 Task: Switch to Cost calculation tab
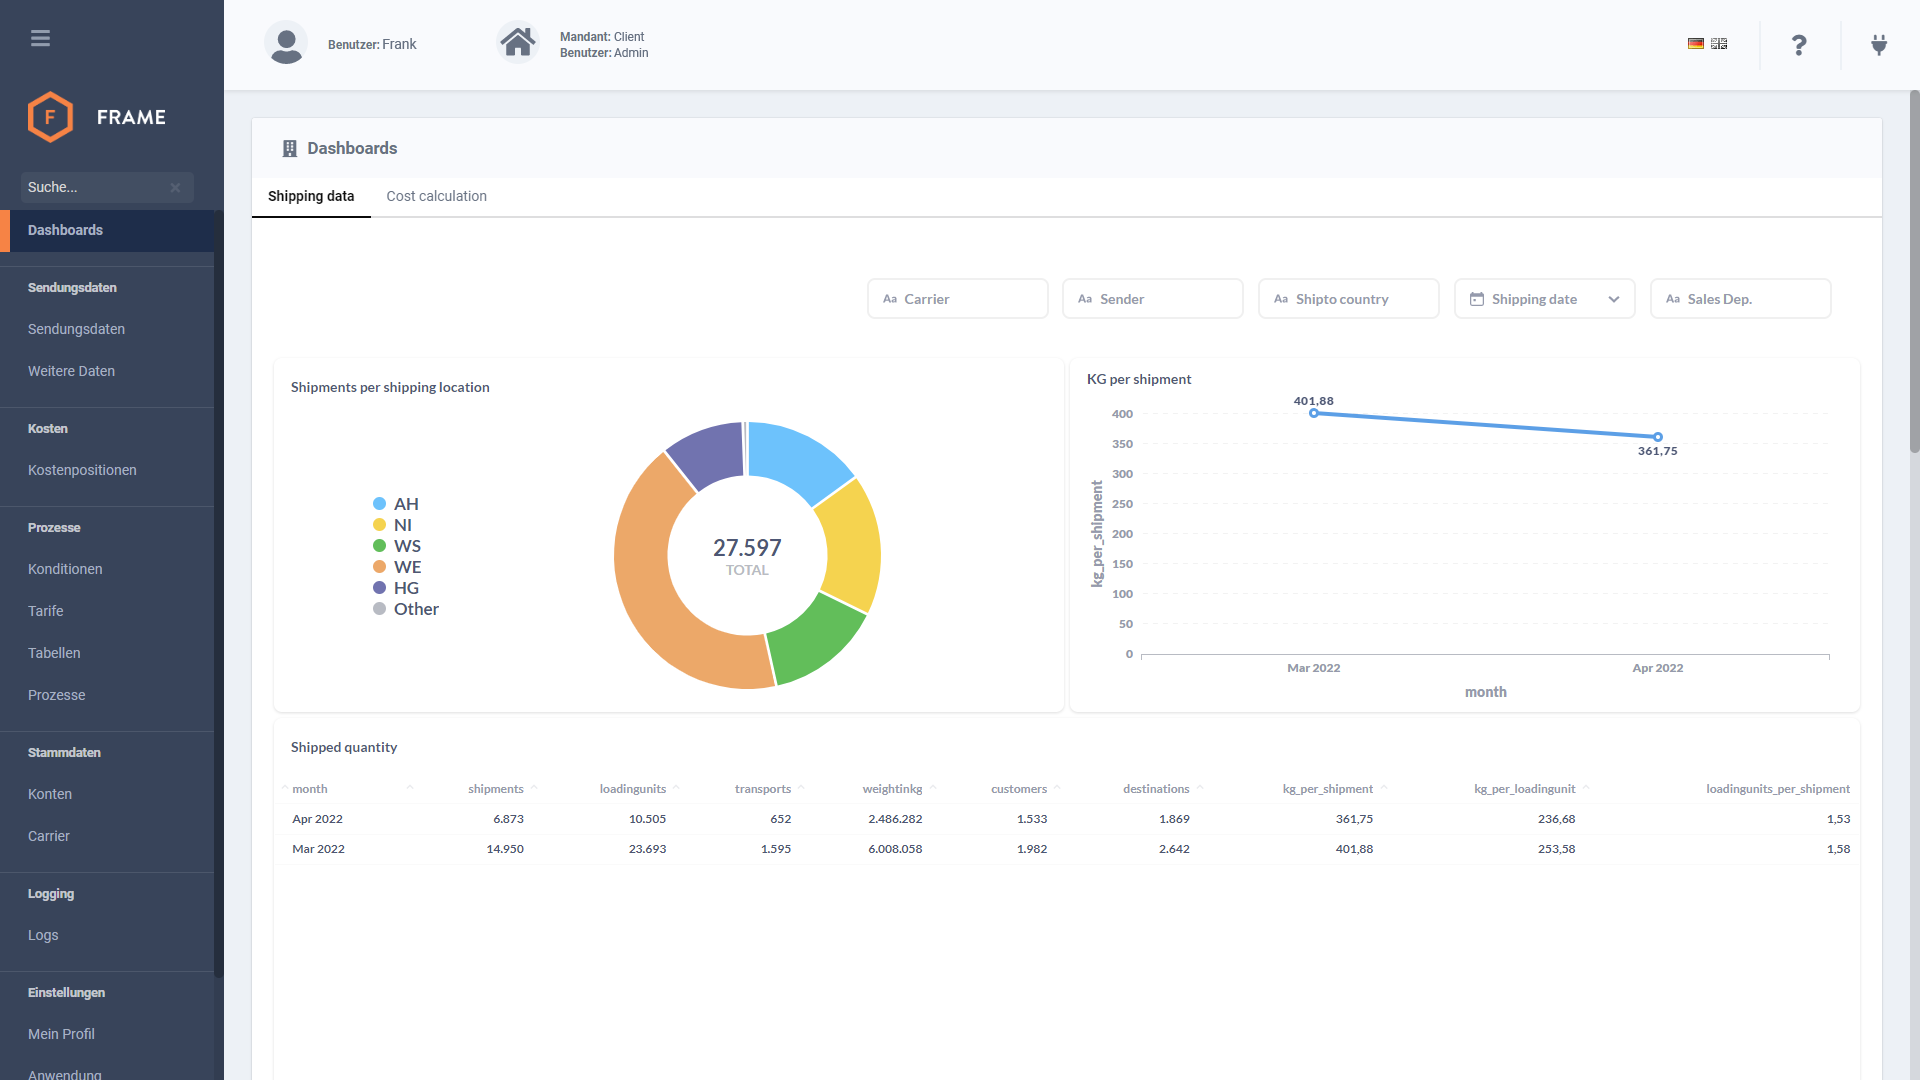coord(436,196)
